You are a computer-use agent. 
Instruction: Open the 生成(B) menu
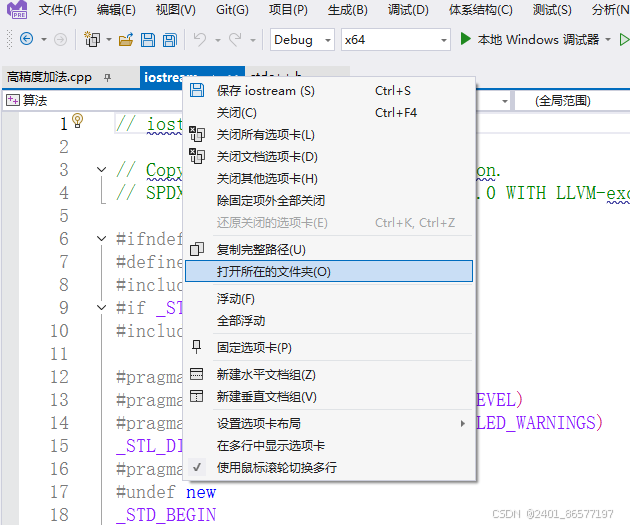pyautogui.click(x=348, y=10)
